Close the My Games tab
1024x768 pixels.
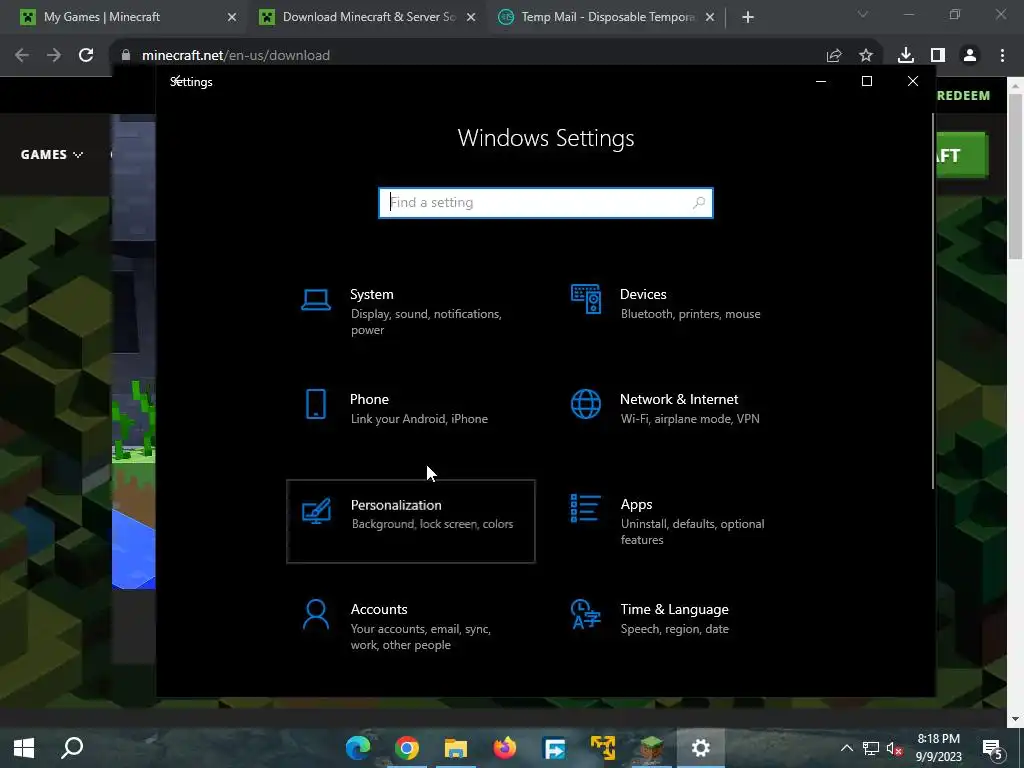click(x=232, y=17)
